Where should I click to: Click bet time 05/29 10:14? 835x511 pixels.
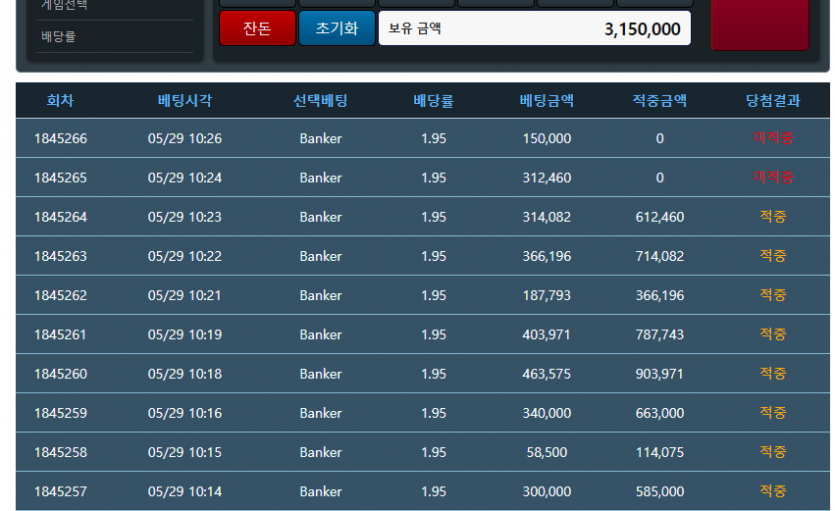(x=185, y=492)
